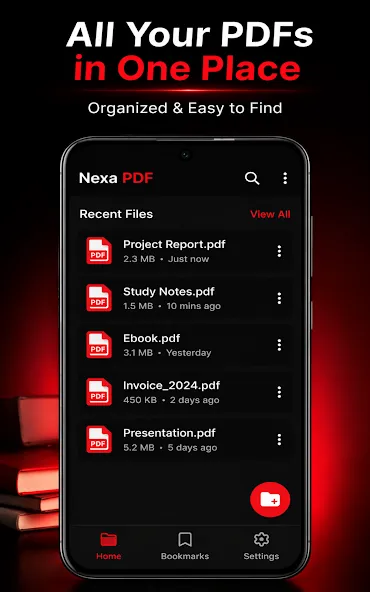This screenshot has width=370, height=592.
Task: Switch to the Settings tab
Action: coord(261,546)
